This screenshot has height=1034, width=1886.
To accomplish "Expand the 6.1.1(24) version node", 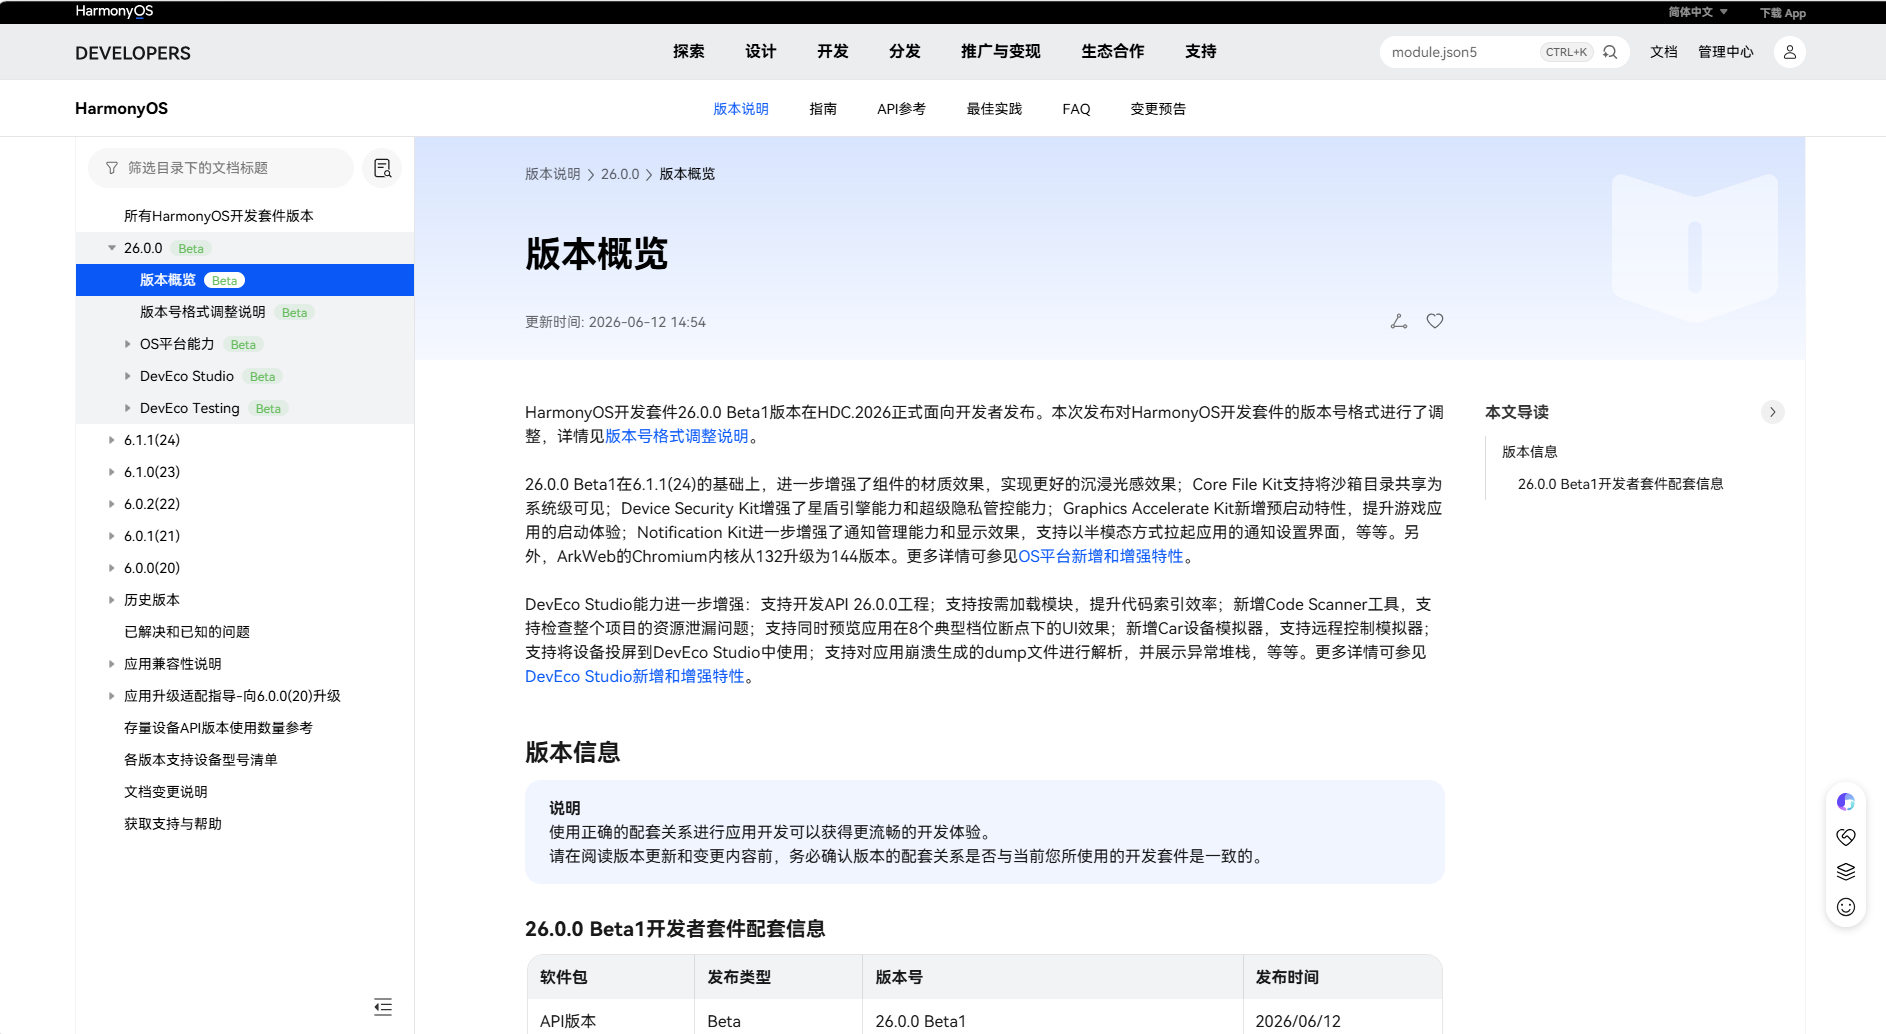I will 111,440.
